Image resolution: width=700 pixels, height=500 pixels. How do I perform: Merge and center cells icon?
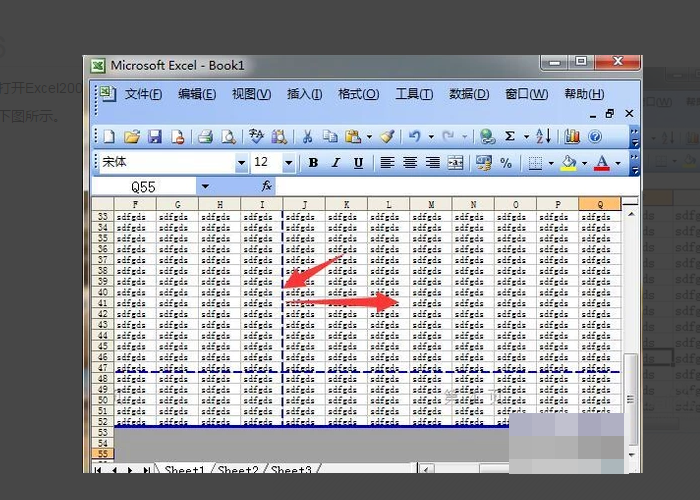(x=455, y=163)
